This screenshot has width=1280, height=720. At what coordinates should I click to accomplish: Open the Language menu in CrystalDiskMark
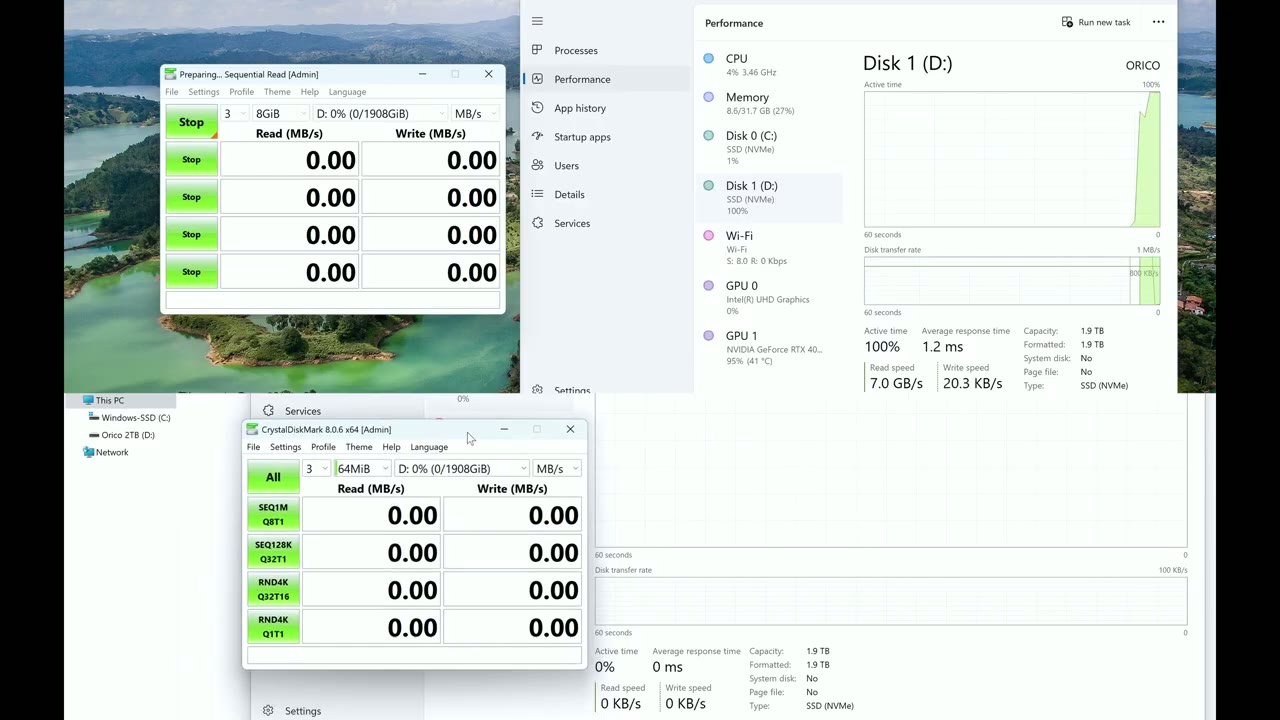[428, 447]
